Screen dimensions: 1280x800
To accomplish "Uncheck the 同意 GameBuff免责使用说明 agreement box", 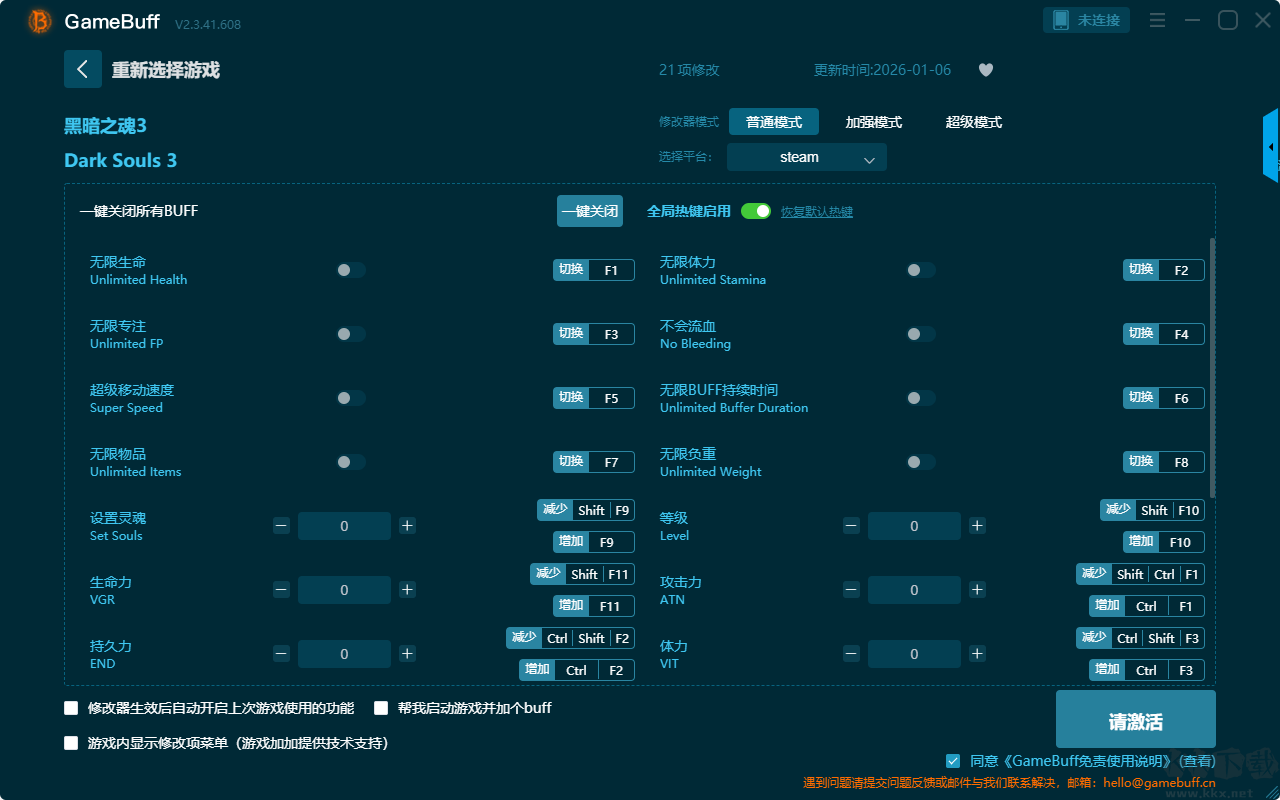I will pos(953,761).
